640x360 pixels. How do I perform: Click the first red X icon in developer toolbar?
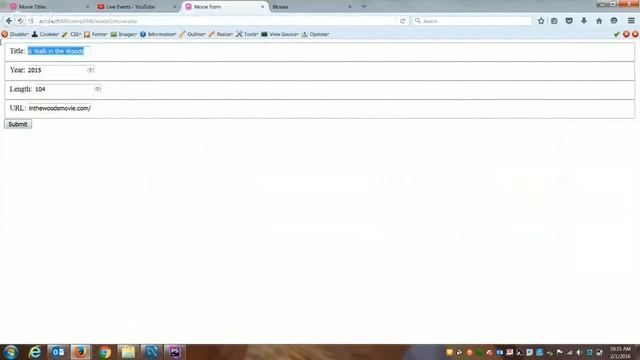(626, 34)
